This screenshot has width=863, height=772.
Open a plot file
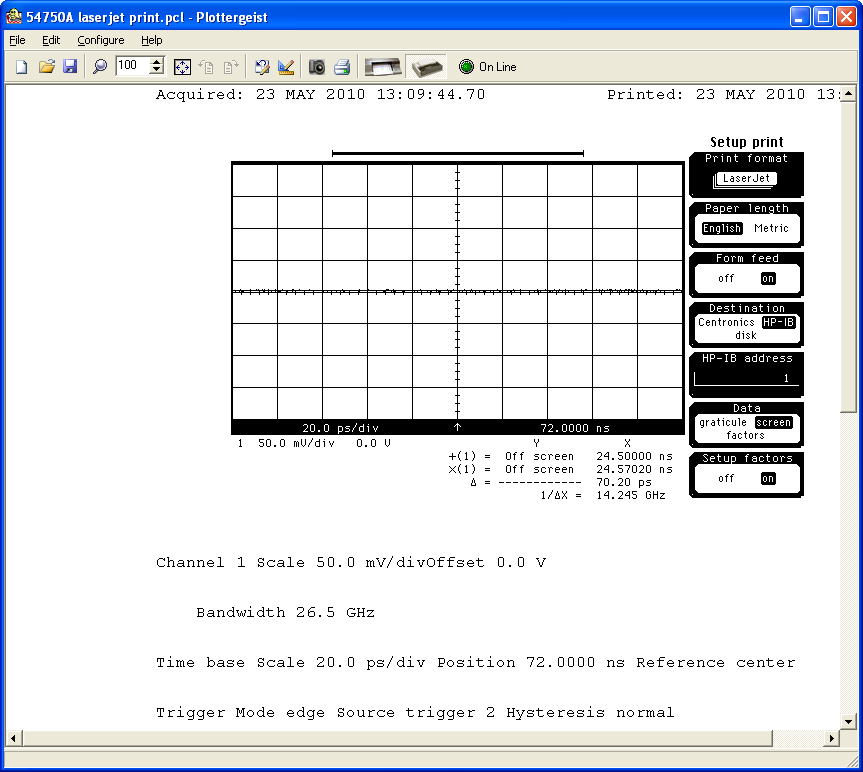pos(46,66)
